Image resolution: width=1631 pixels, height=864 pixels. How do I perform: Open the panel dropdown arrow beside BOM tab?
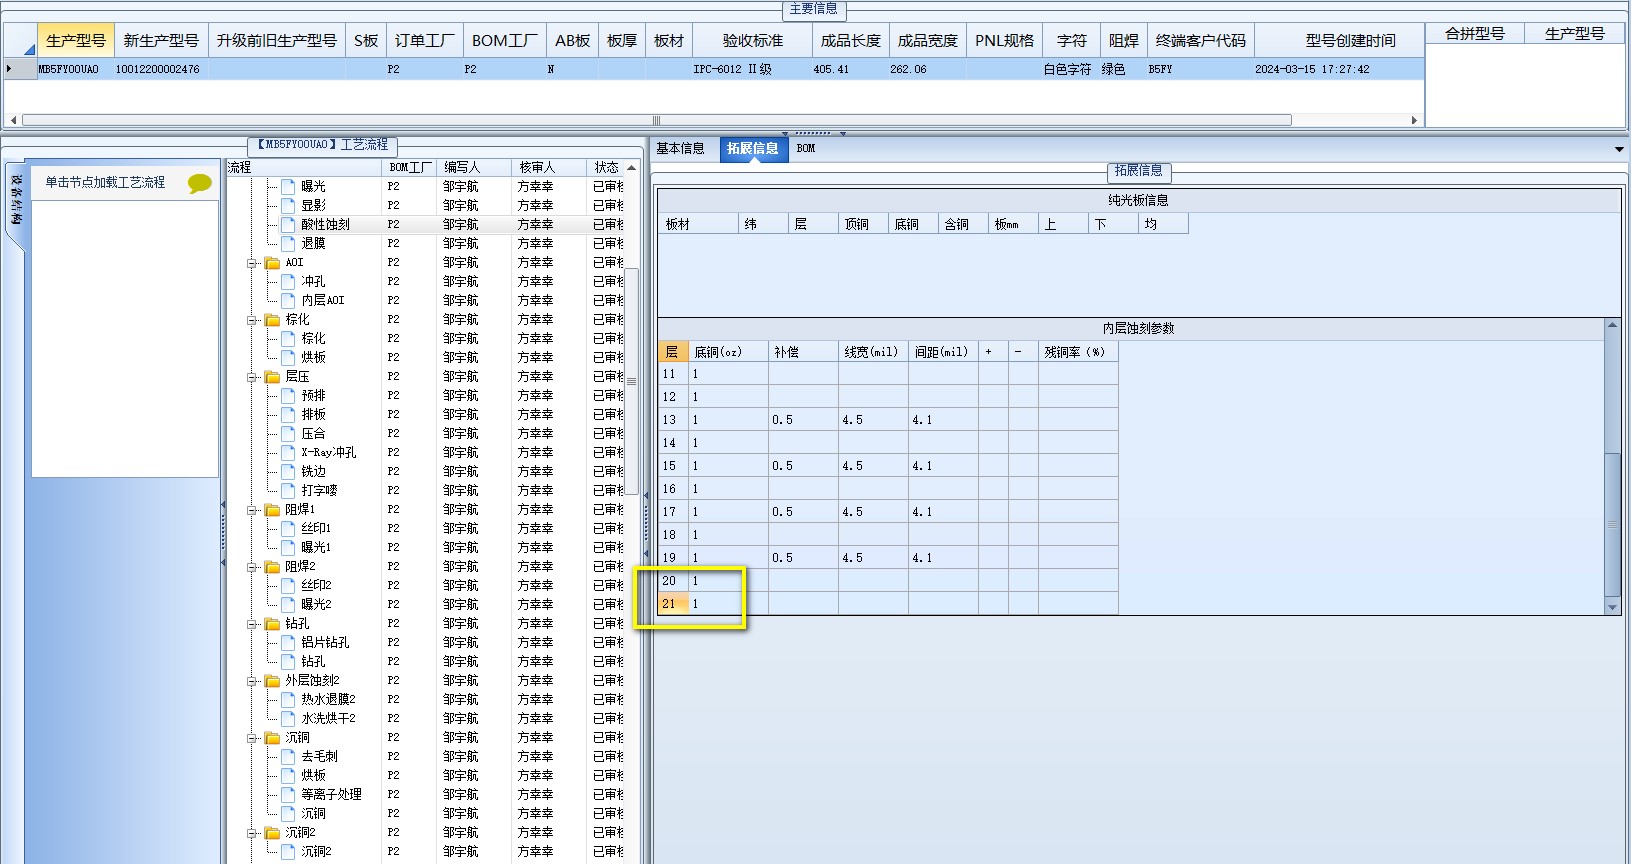pyautogui.click(x=1619, y=149)
